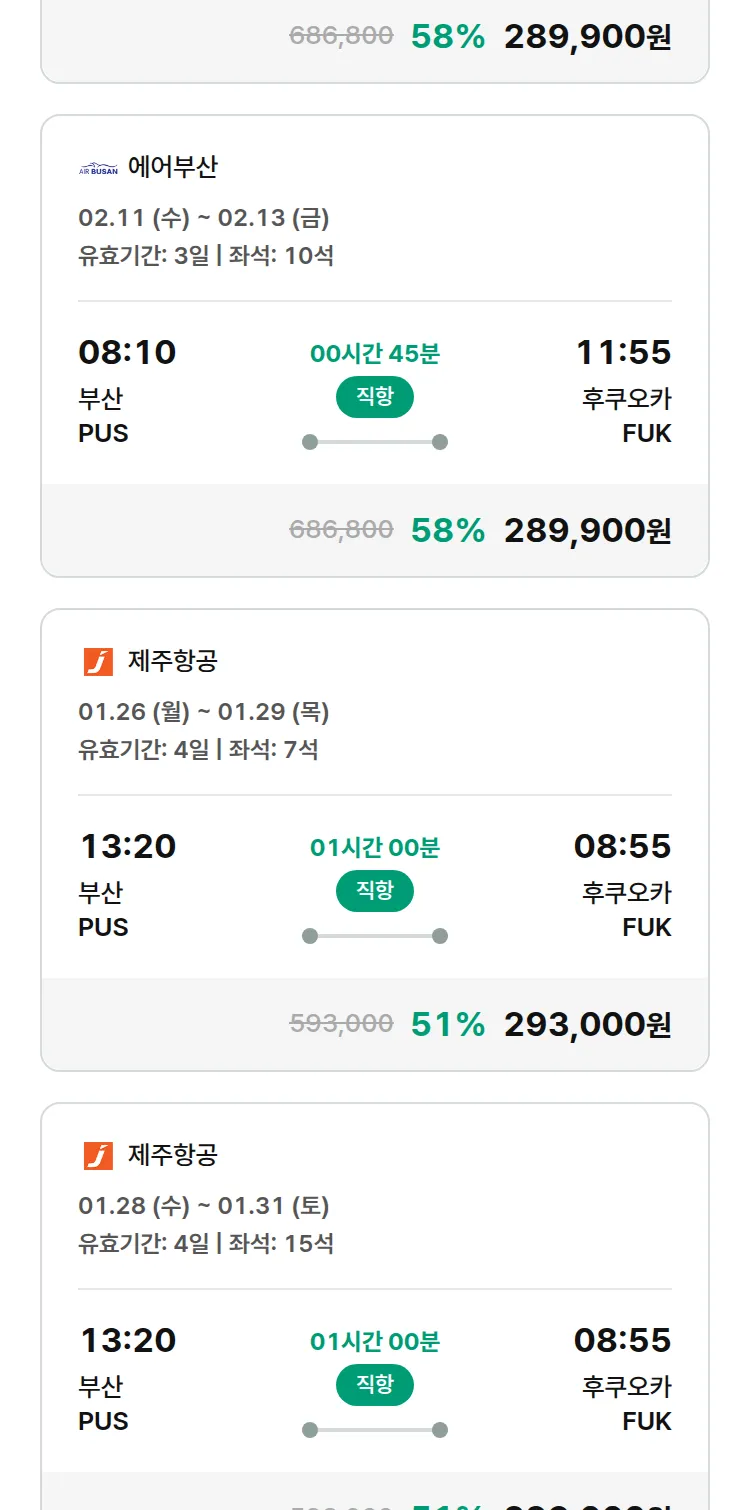Screen dimensions: 750x1510
Task: Click the Air Busan airline logo
Action: (98, 168)
